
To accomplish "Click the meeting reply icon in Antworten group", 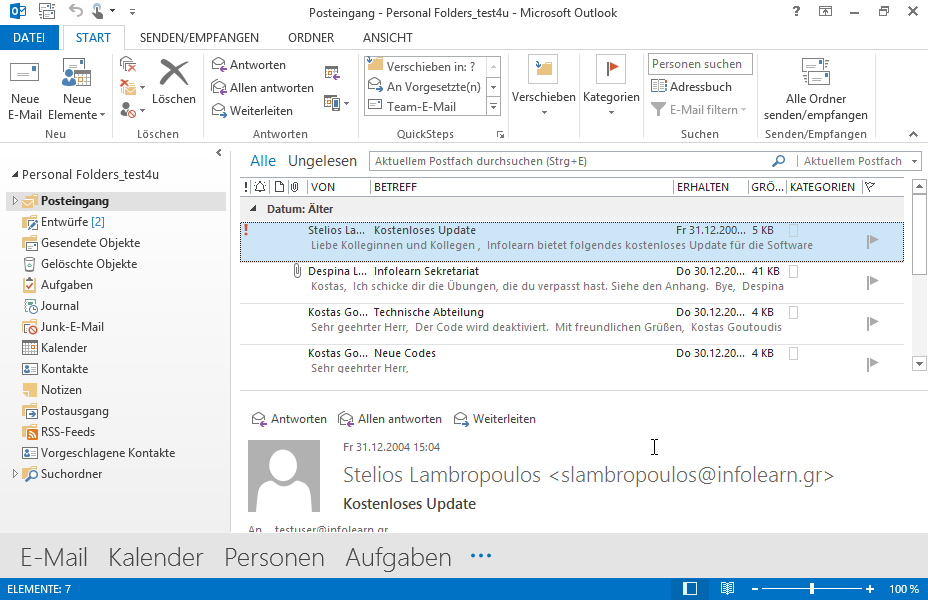I will 332,73.
